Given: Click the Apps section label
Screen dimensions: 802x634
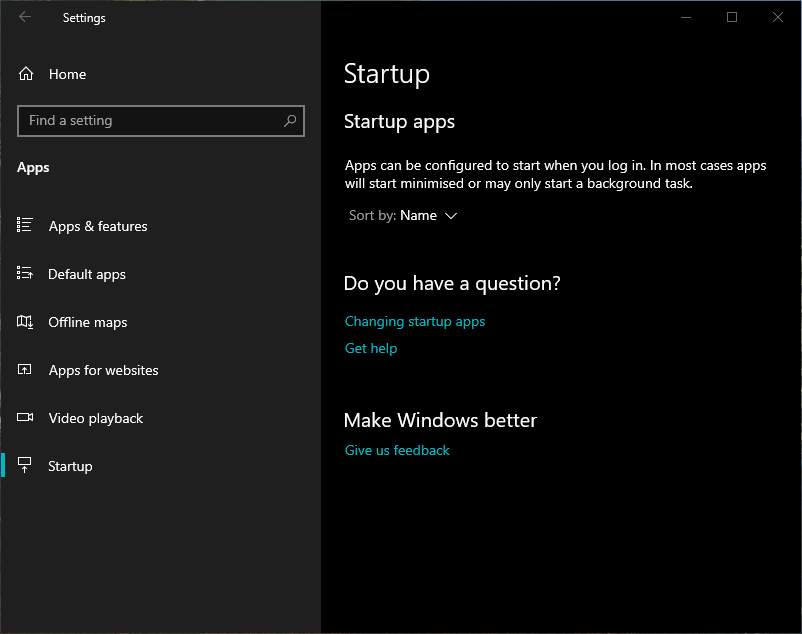Looking at the screenshot, I should tap(33, 167).
